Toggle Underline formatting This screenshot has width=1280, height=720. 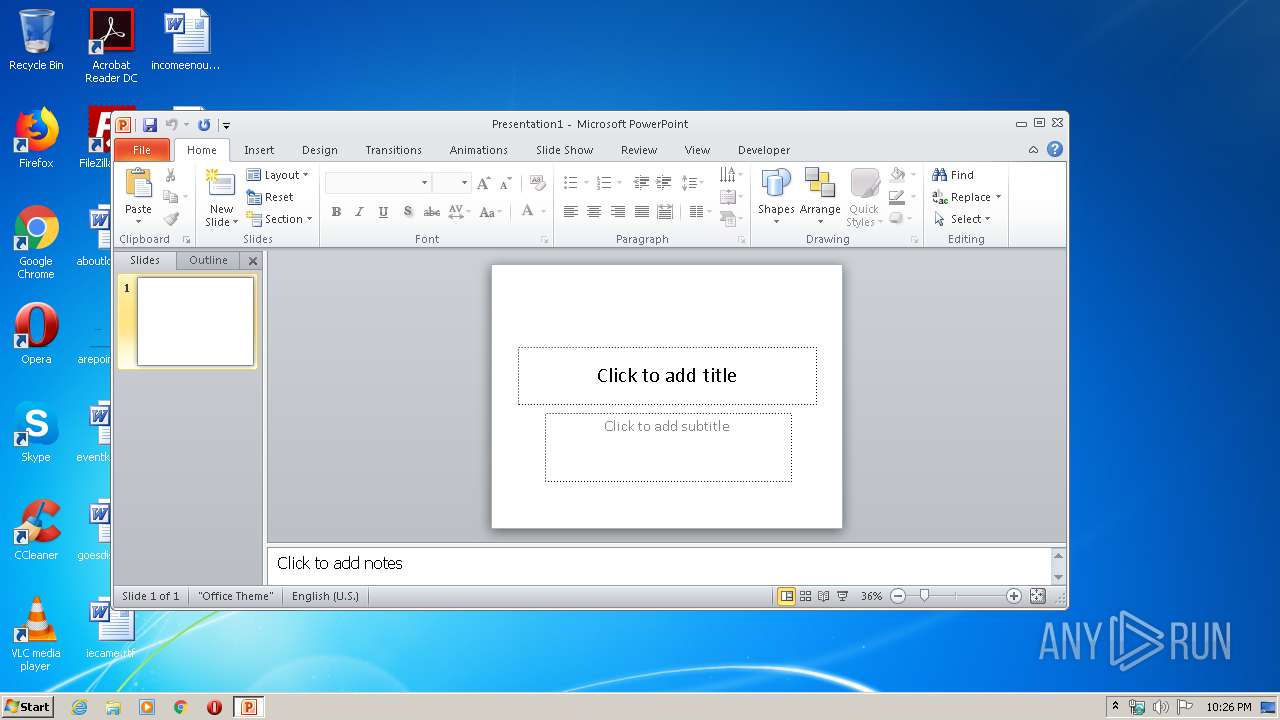(384, 212)
